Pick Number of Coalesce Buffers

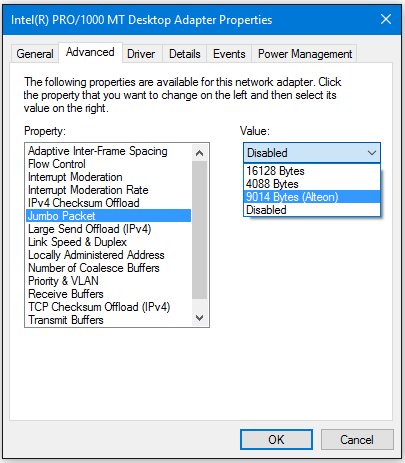click(108, 268)
